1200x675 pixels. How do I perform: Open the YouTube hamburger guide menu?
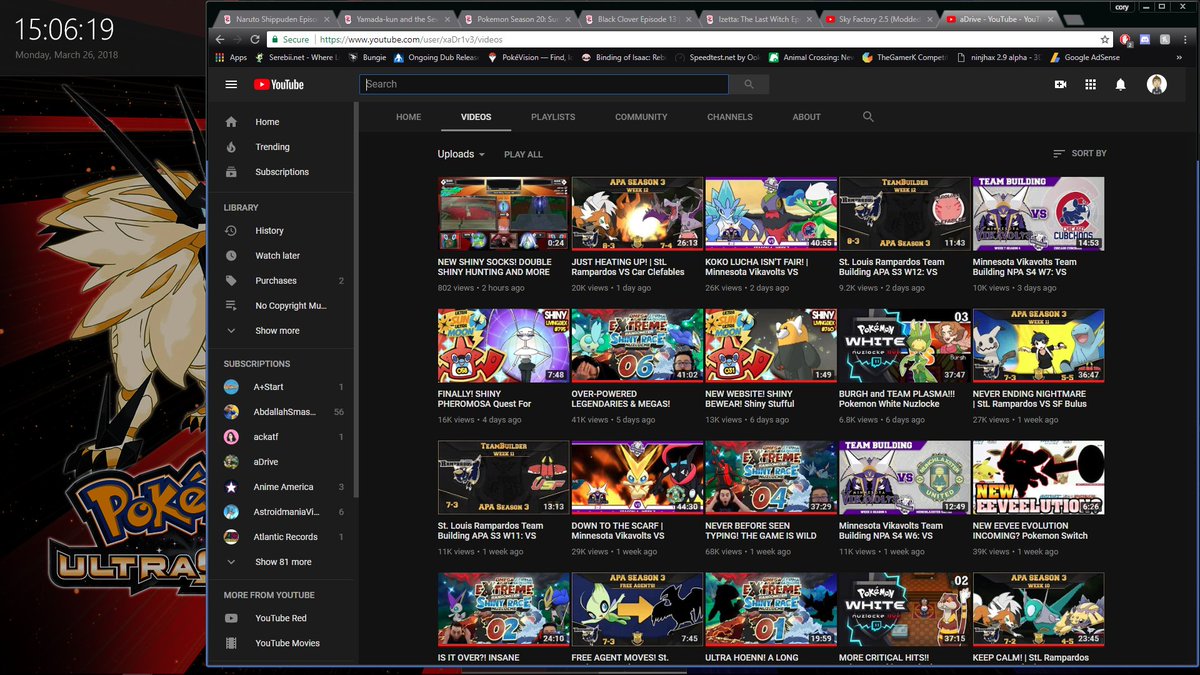(232, 85)
